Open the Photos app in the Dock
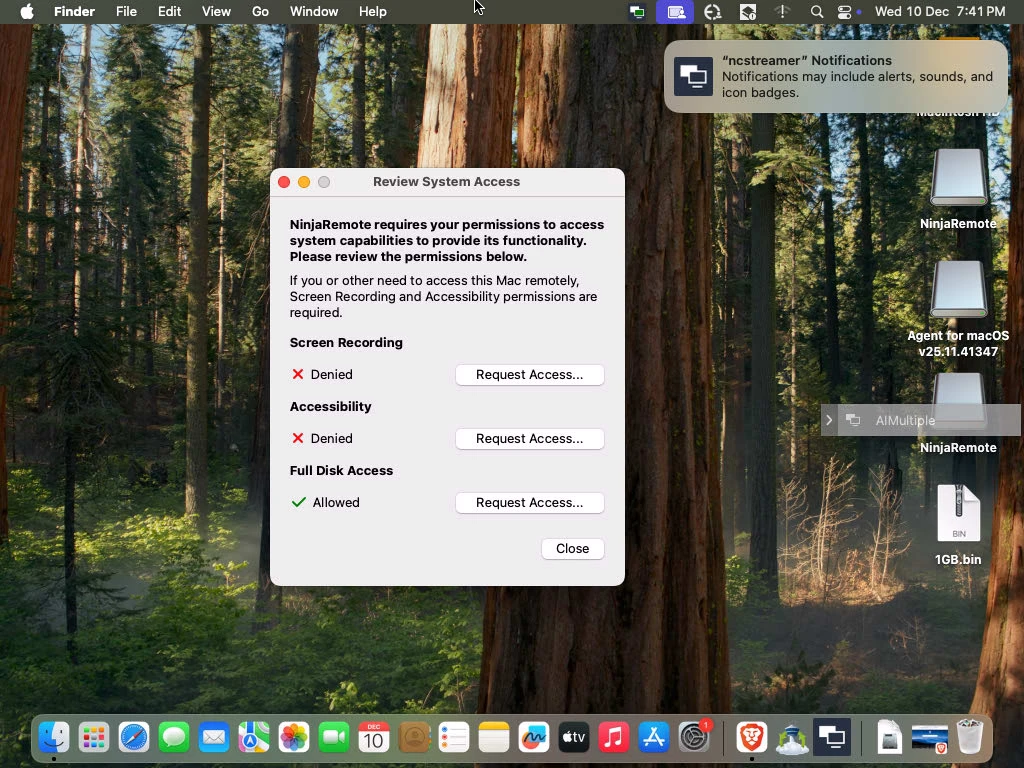Screen dimensions: 1024x768 tap(294, 737)
